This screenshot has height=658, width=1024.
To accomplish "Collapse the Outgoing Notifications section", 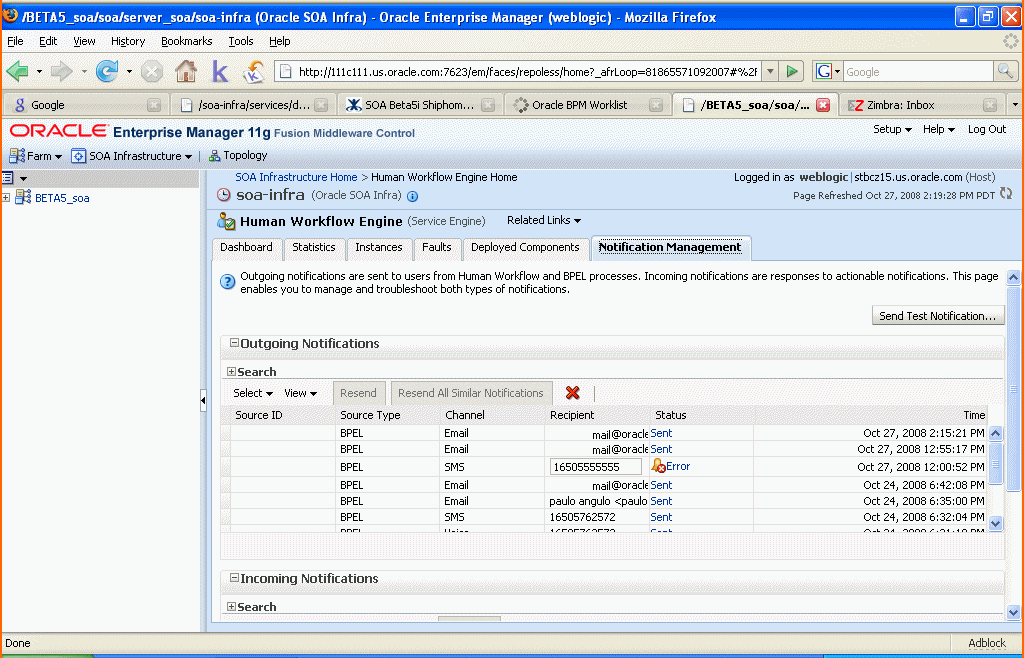I will (x=234, y=342).
